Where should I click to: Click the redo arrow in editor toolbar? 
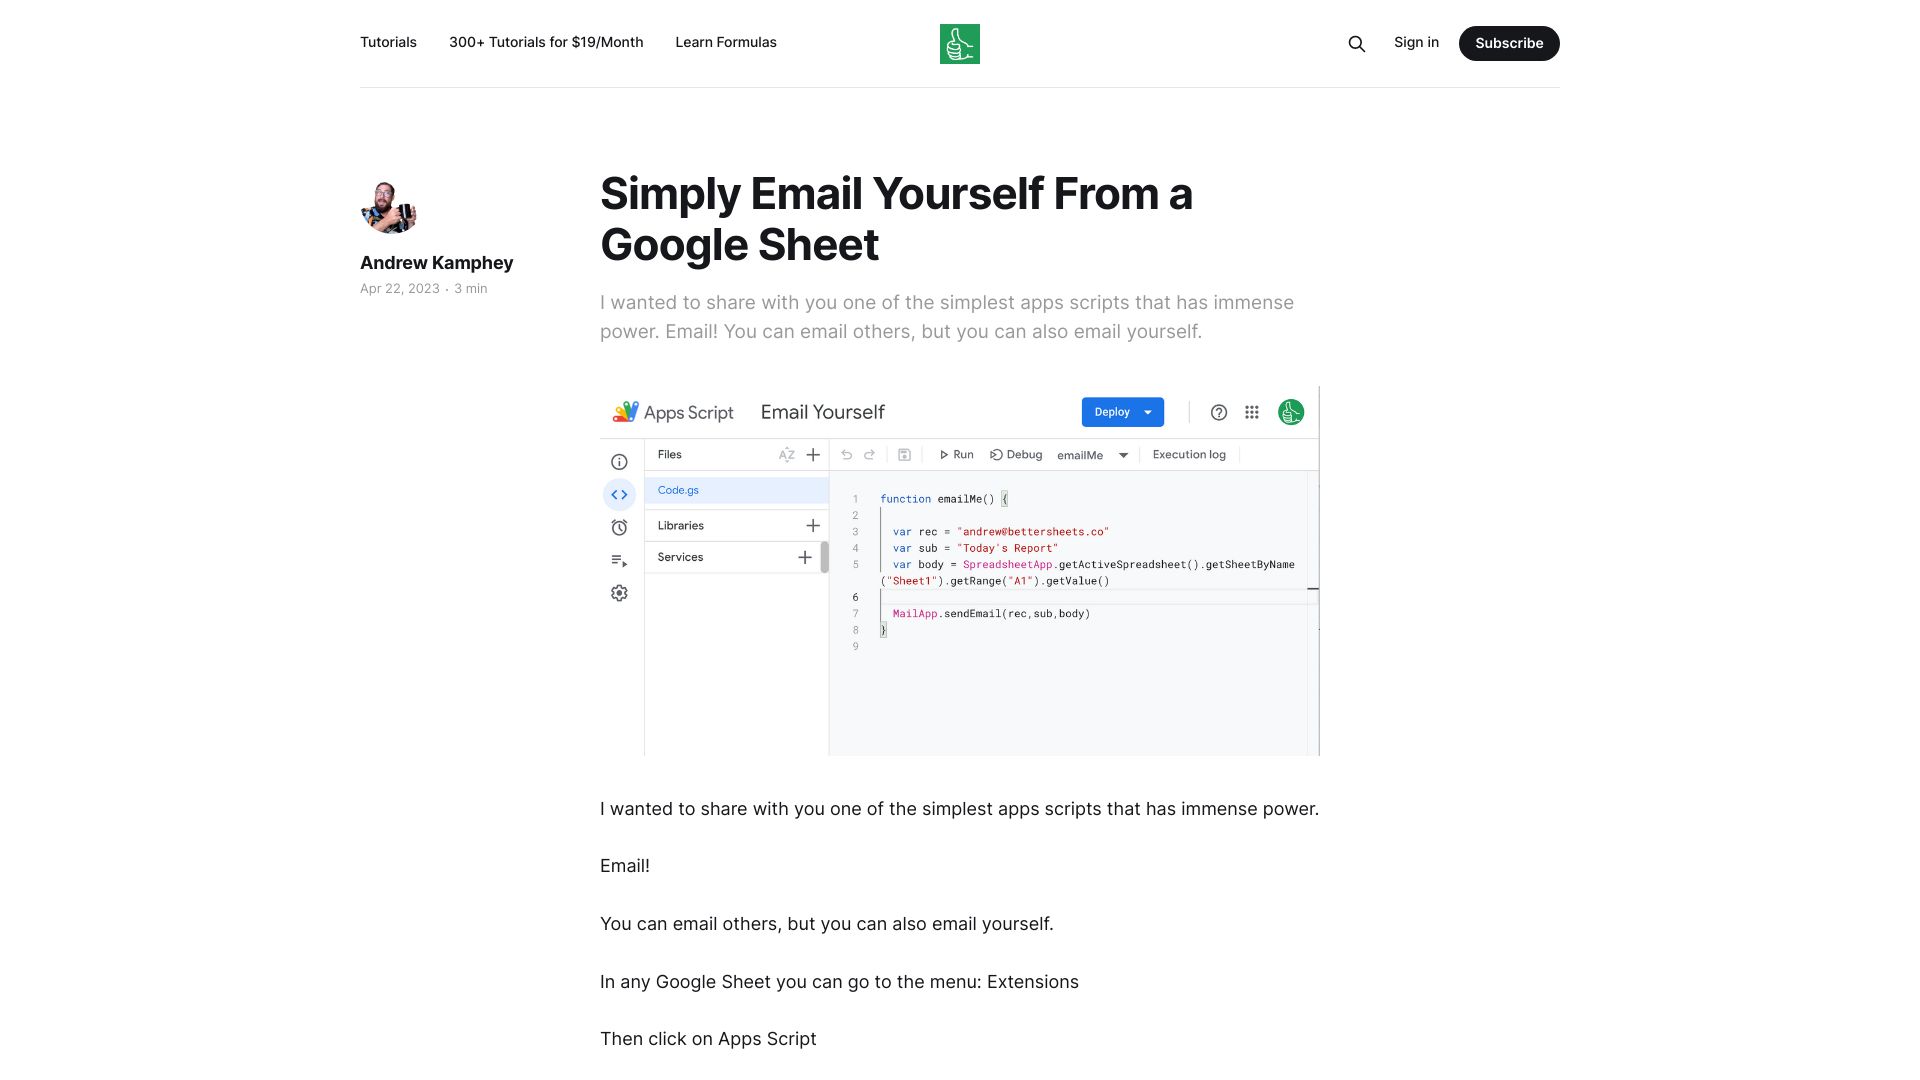870,455
